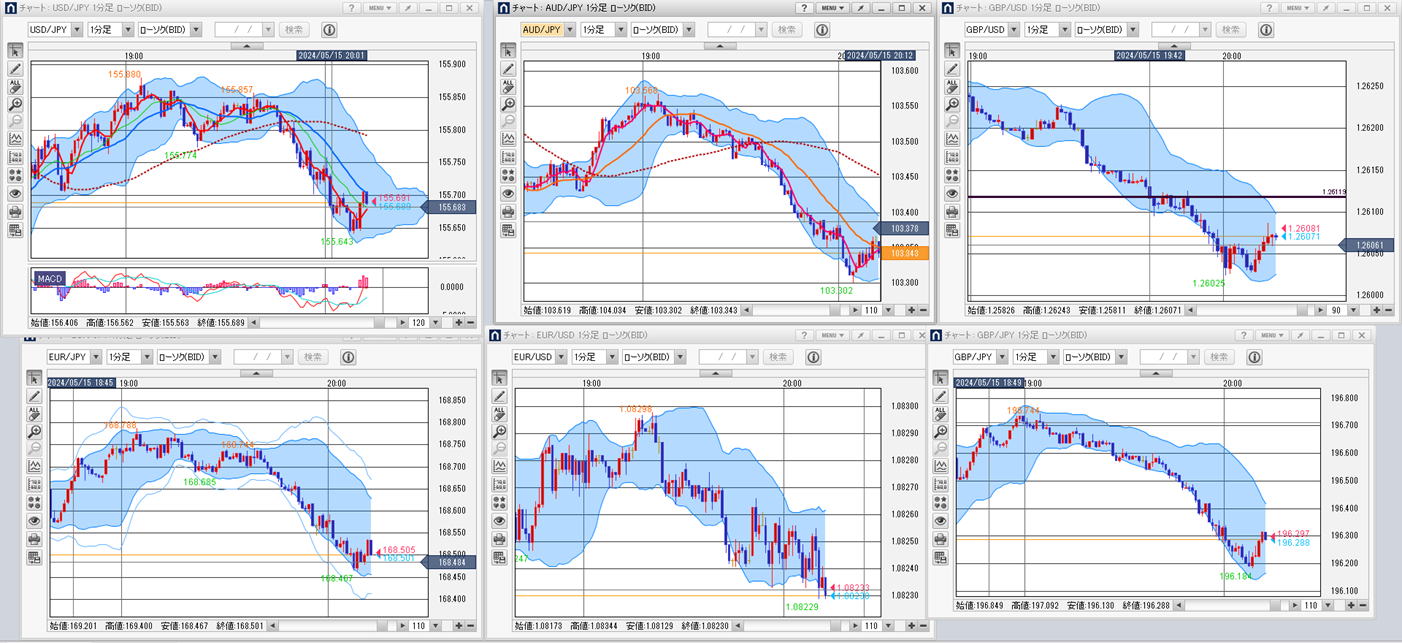Select the pencil drawing tool in USD/JPY chart

[x=15, y=69]
